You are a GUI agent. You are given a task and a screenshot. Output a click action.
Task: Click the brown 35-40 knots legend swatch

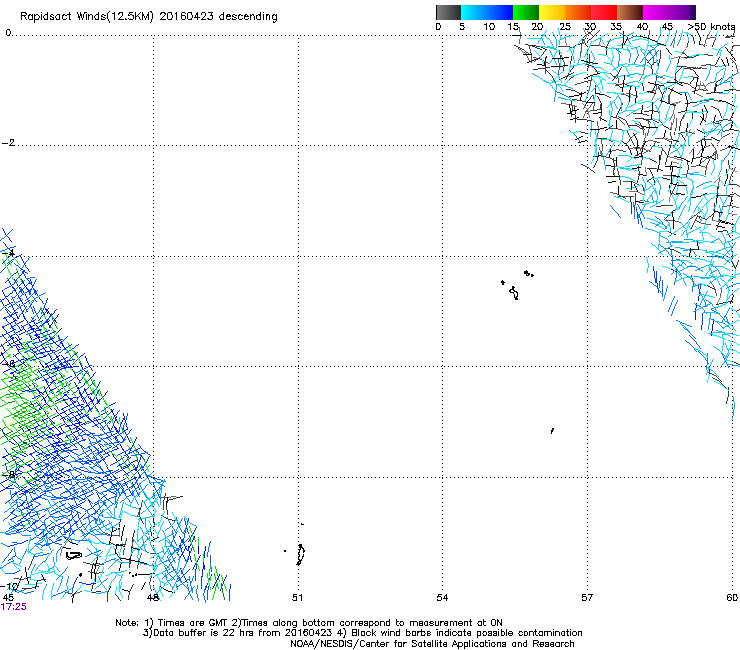pyautogui.click(x=630, y=12)
